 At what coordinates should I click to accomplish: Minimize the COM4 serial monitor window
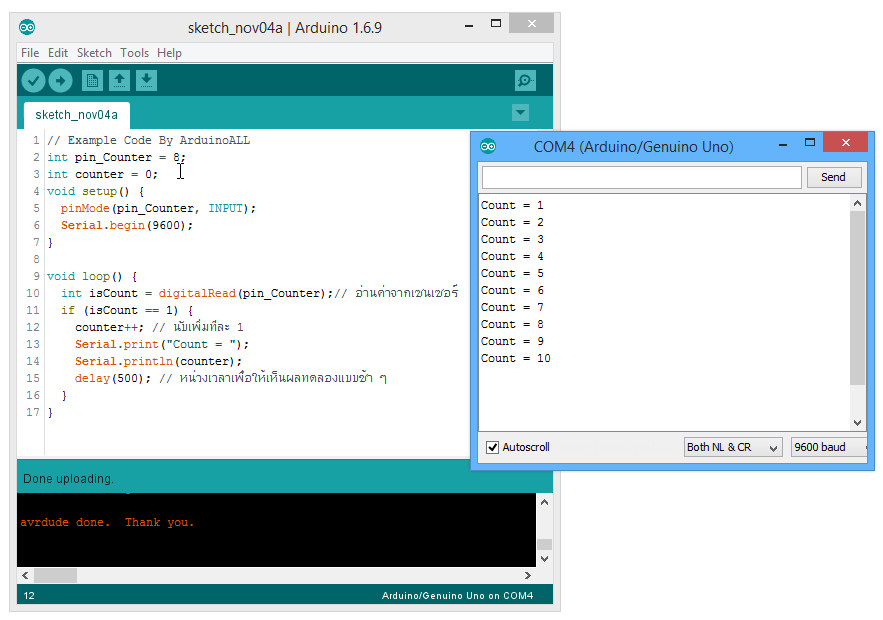tap(783, 144)
